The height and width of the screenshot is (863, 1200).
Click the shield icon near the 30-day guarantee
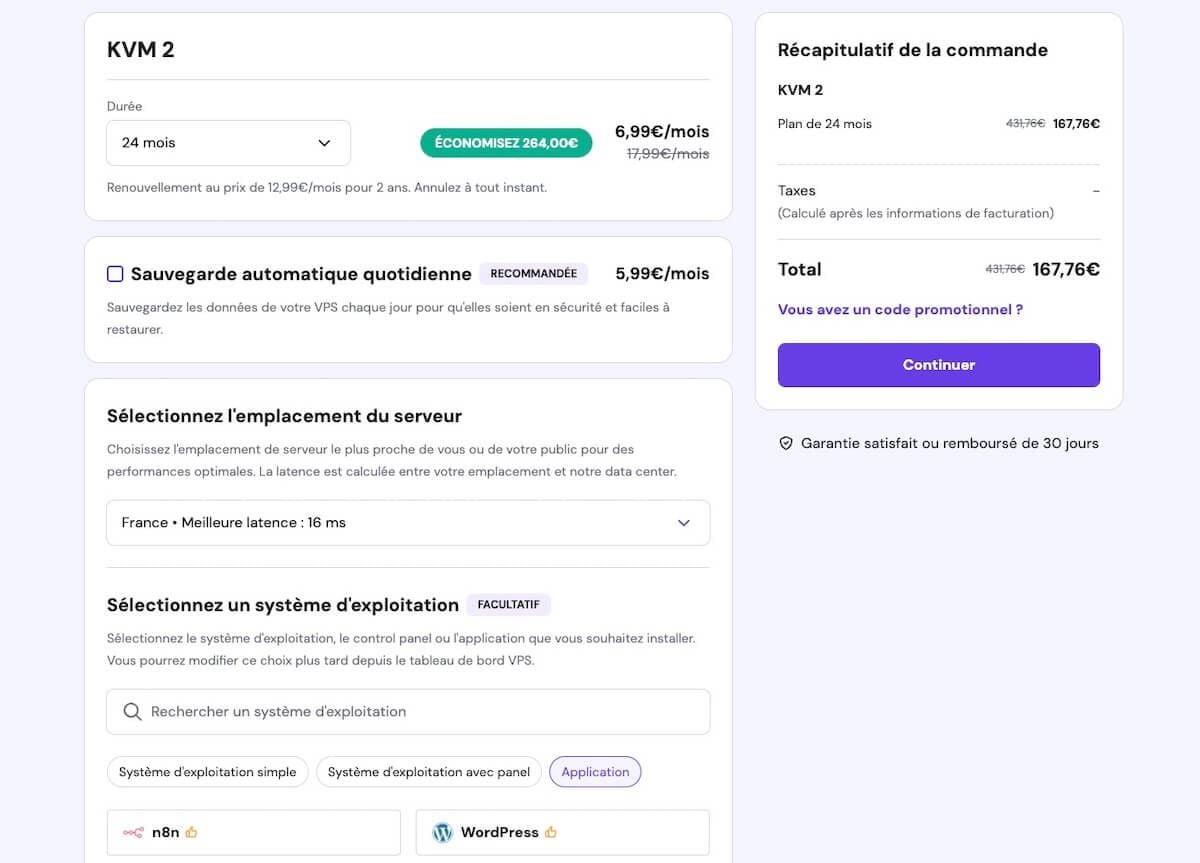point(786,443)
